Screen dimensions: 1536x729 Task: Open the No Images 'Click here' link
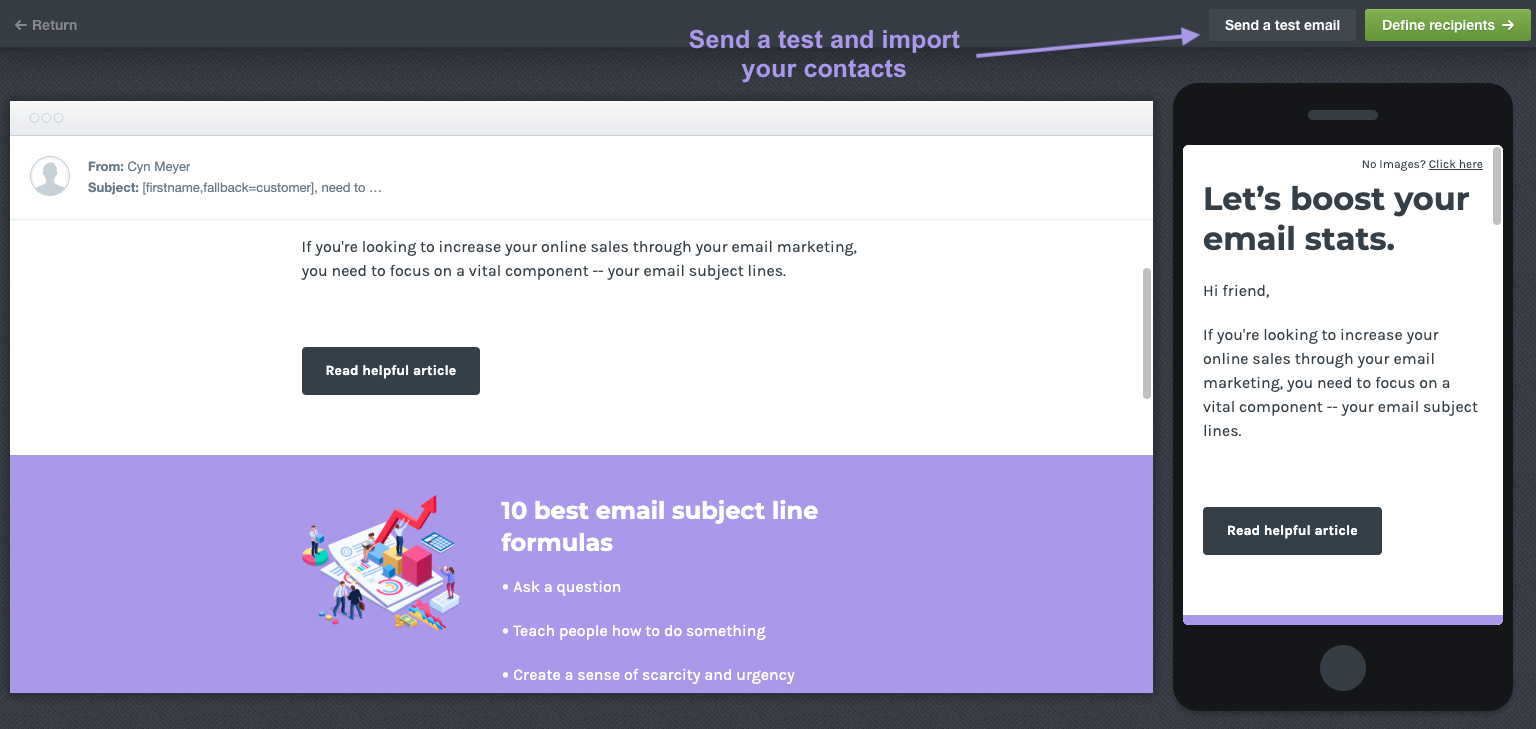(x=1455, y=163)
